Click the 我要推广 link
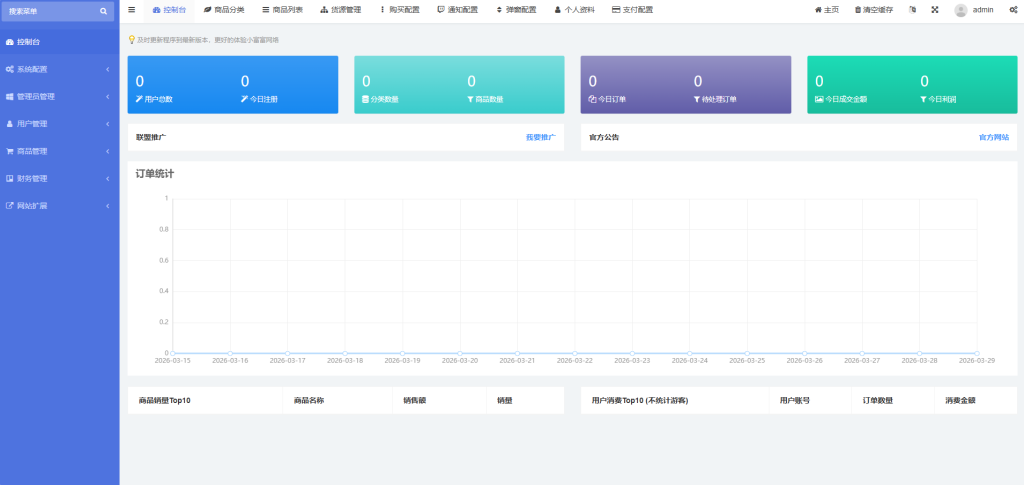This screenshot has width=1024, height=485. coord(540,137)
